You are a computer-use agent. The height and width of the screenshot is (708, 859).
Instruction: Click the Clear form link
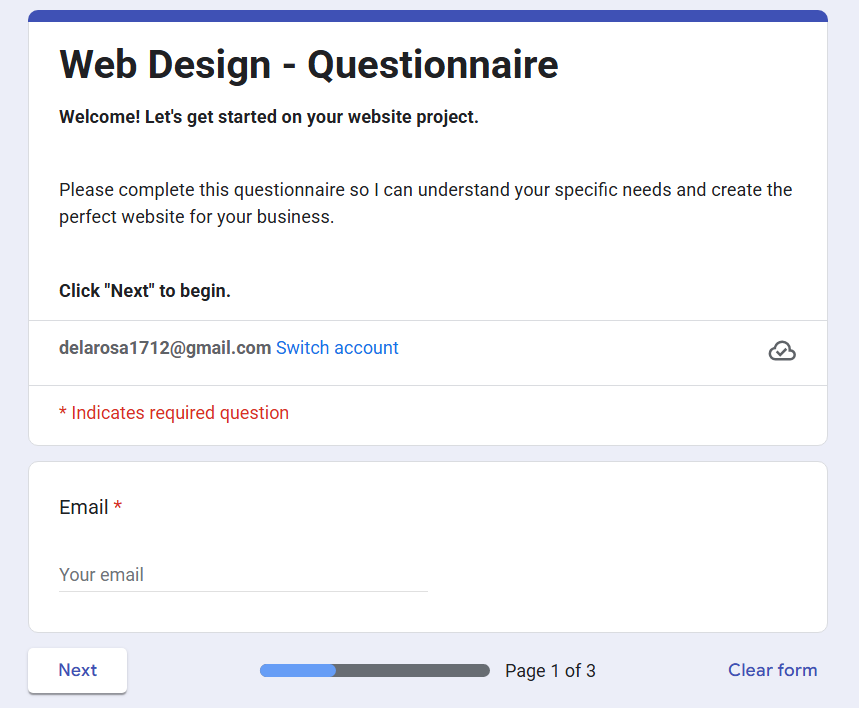tap(772, 670)
